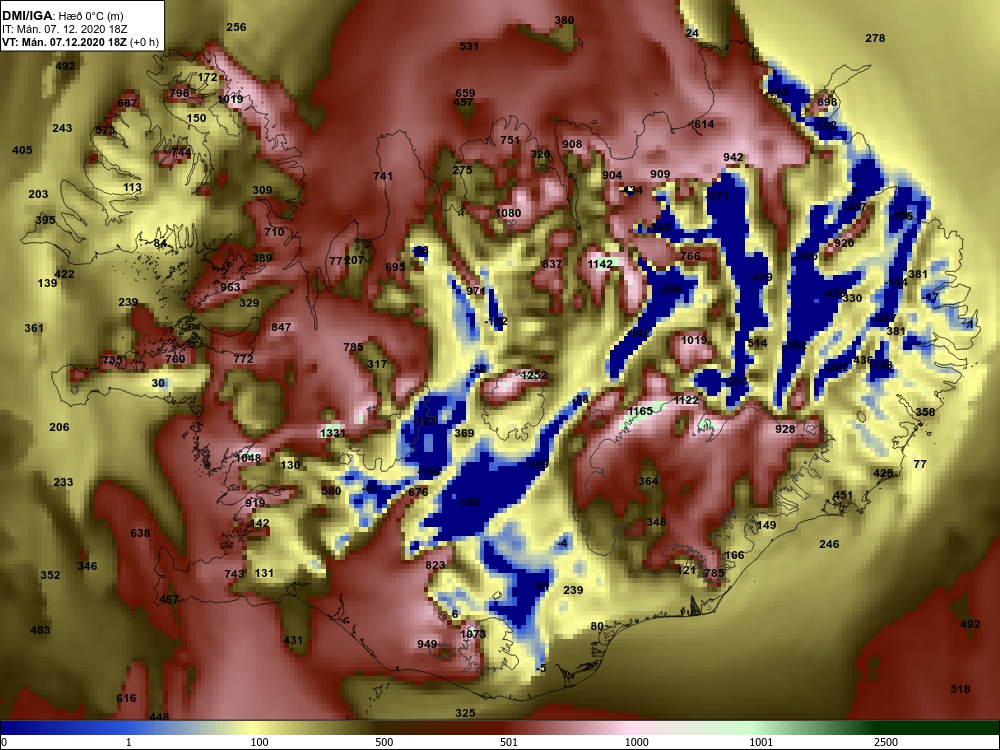1000x750 pixels.
Task: Click the map value '278'
Action: tap(875, 38)
